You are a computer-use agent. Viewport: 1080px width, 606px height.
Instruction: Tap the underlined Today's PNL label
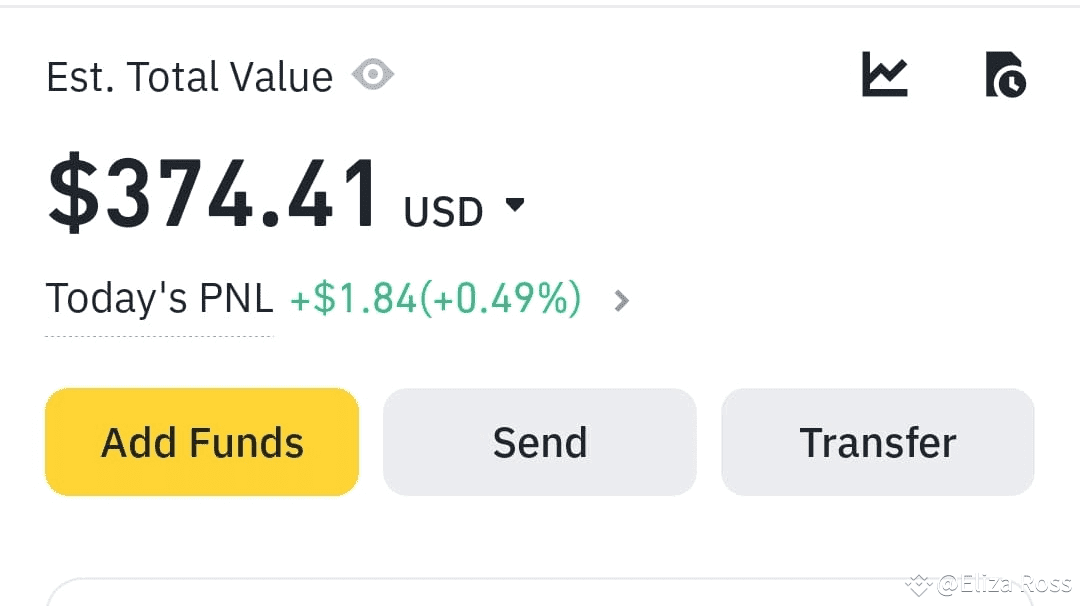coord(159,300)
